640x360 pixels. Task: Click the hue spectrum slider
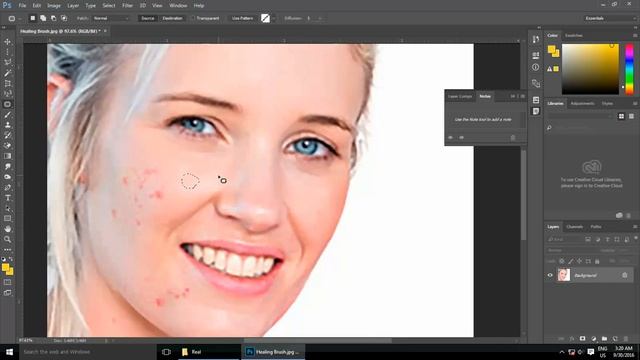click(629, 69)
